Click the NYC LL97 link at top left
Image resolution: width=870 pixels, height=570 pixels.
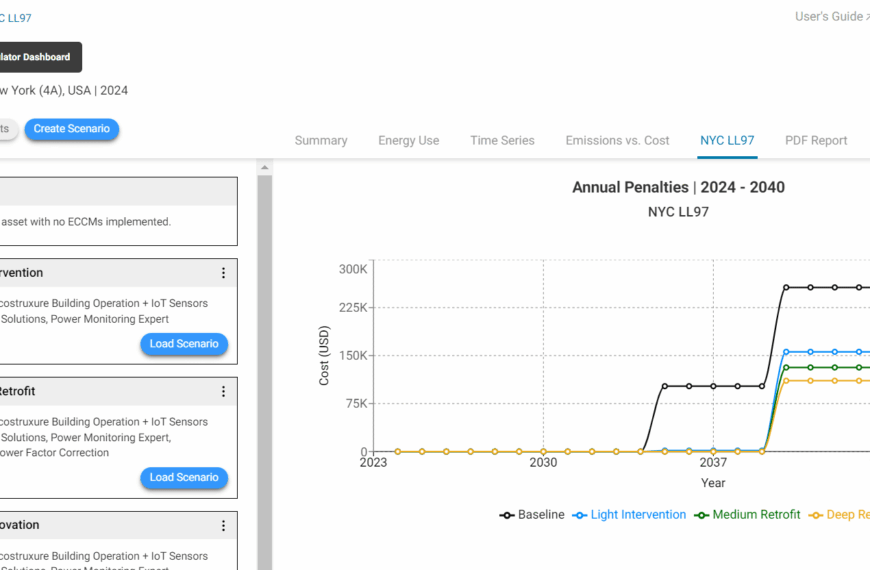coord(15,18)
